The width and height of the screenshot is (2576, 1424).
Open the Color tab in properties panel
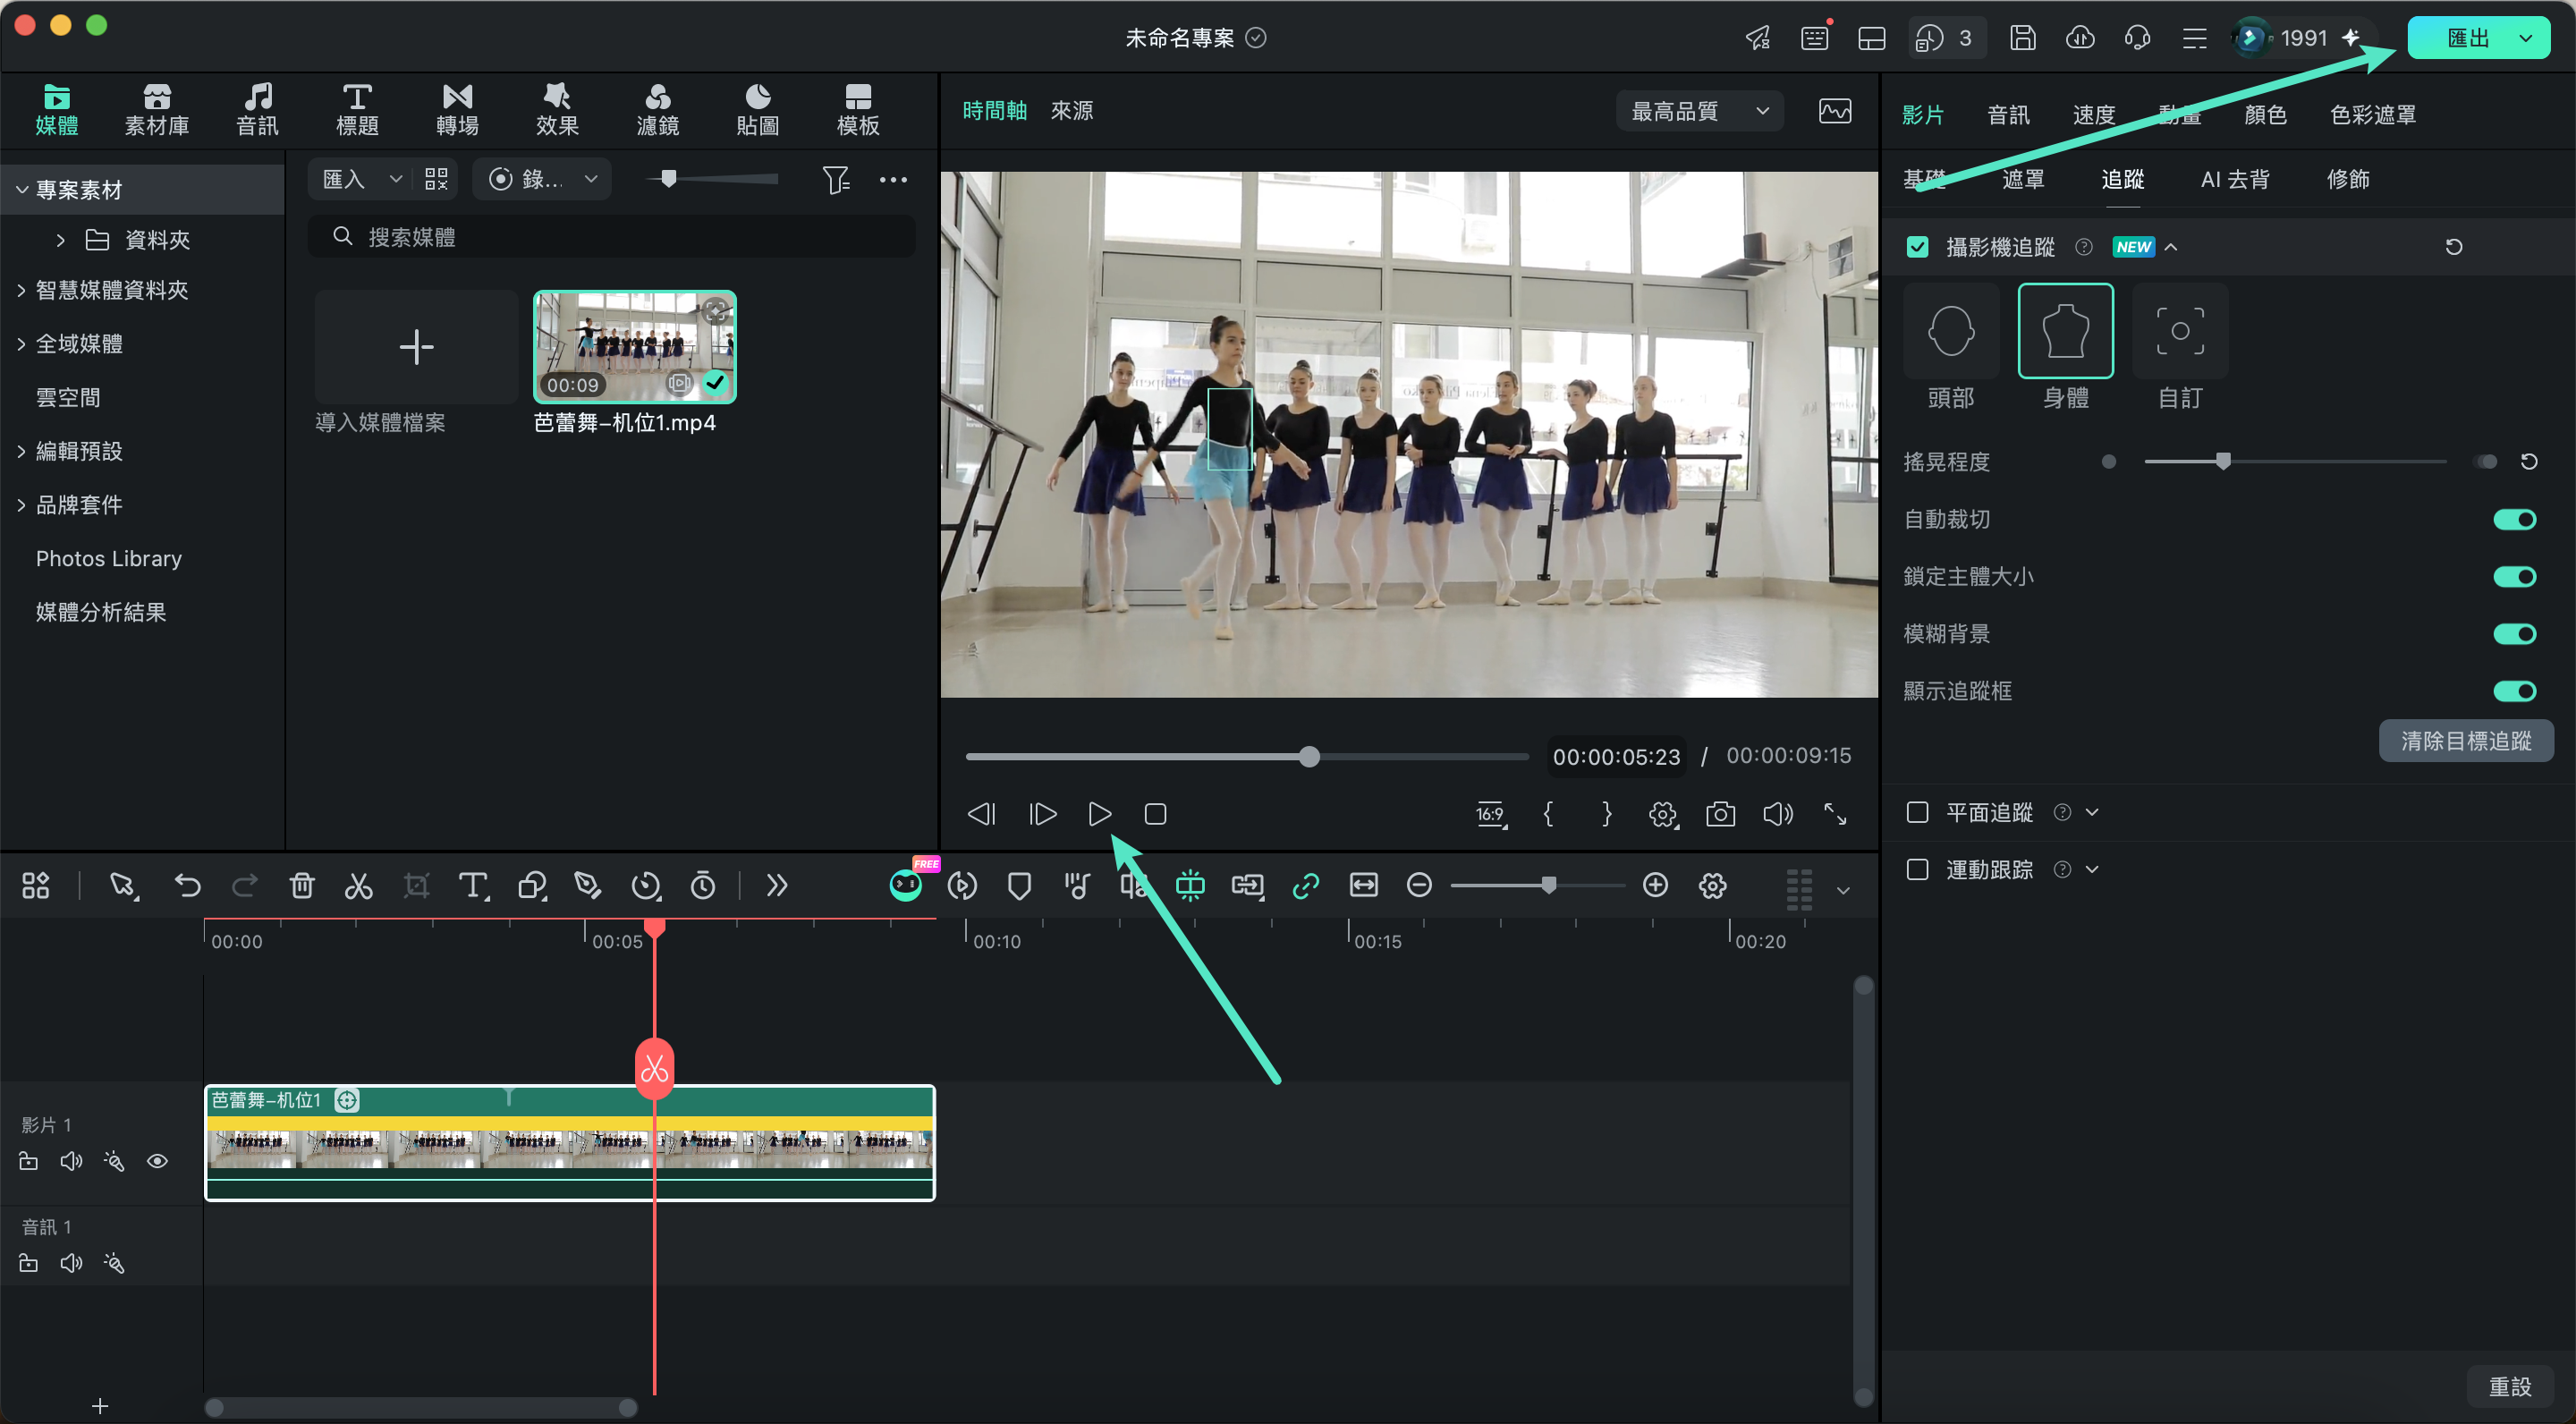pos(2265,115)
